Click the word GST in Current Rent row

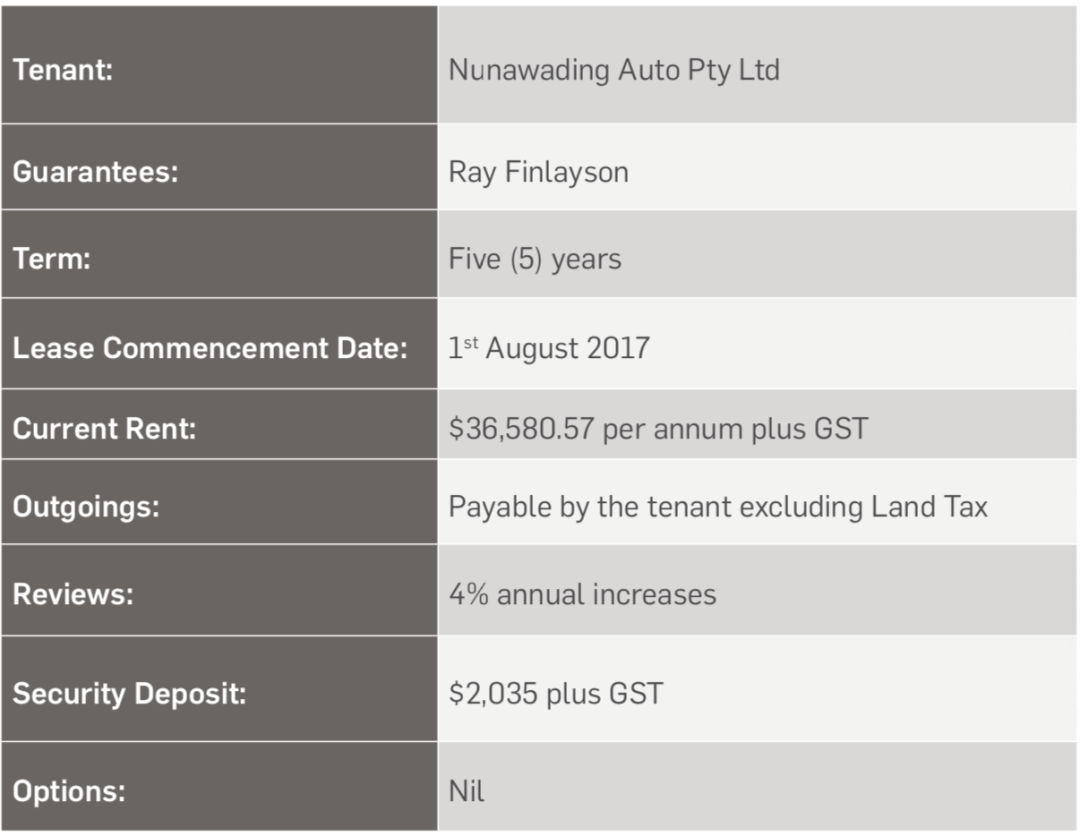[840, 429]
